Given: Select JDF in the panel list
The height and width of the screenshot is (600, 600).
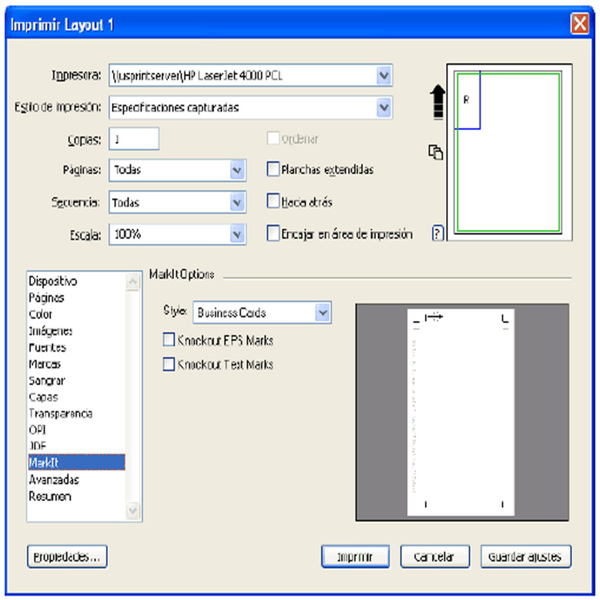Looking at the screenshot, I should [x=77, y=446].
